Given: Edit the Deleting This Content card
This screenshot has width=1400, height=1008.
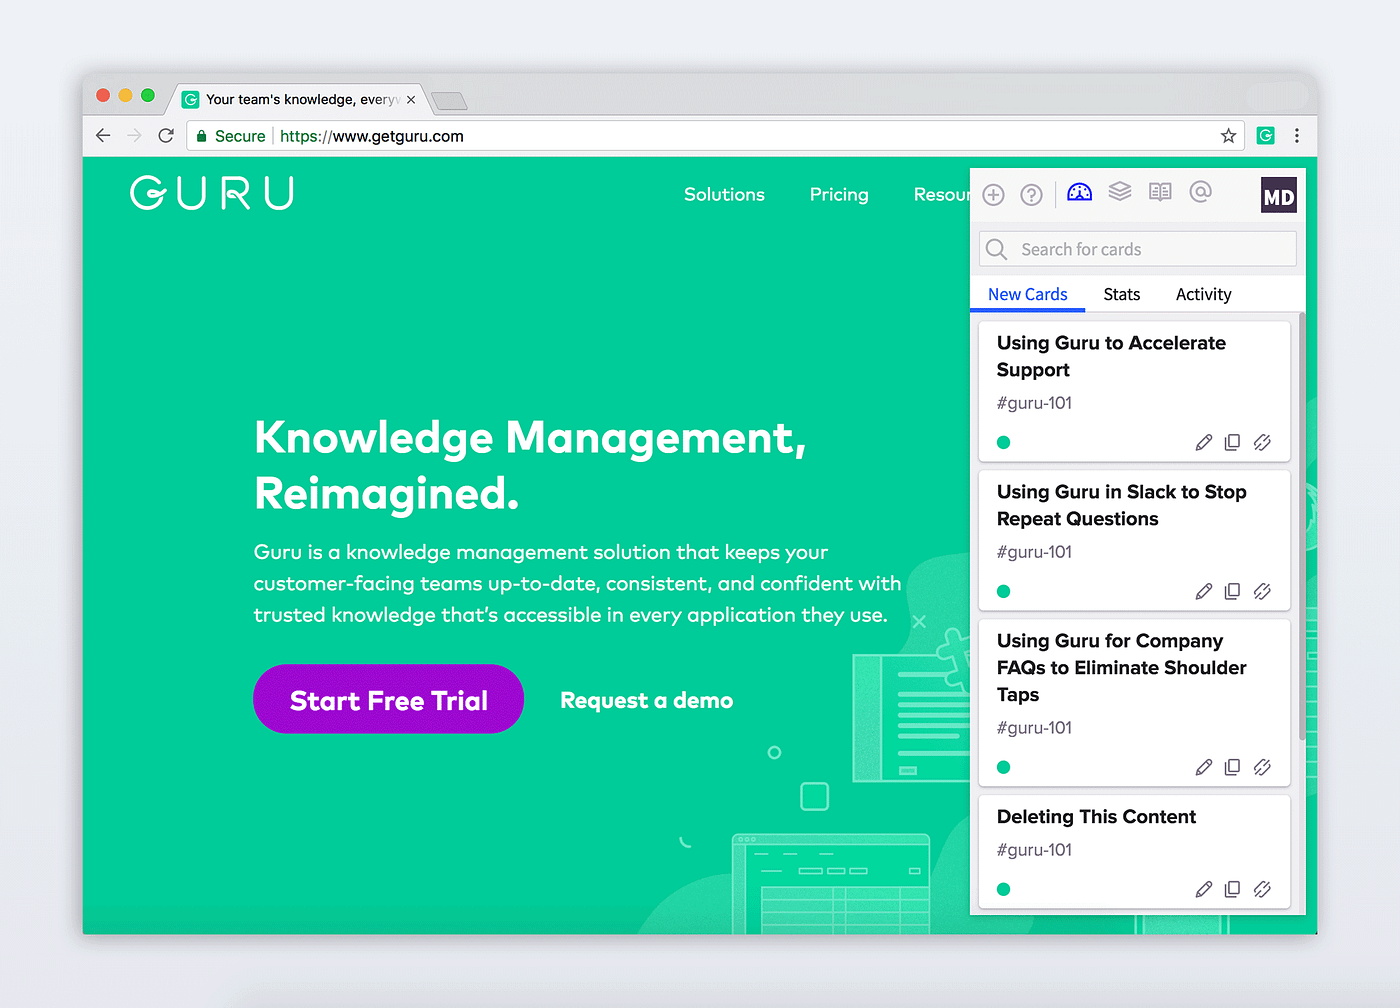Looking at the screenshot, I should [x=1204, y=889].
